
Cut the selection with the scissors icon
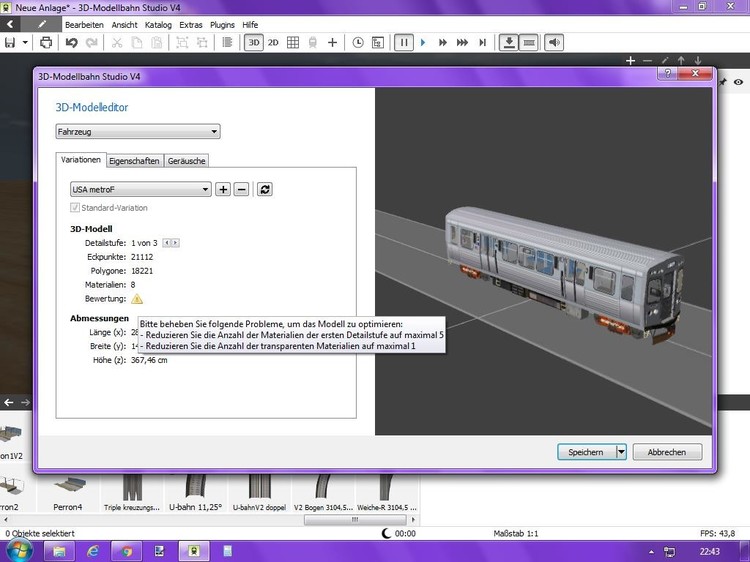click(x=116, y=43)
